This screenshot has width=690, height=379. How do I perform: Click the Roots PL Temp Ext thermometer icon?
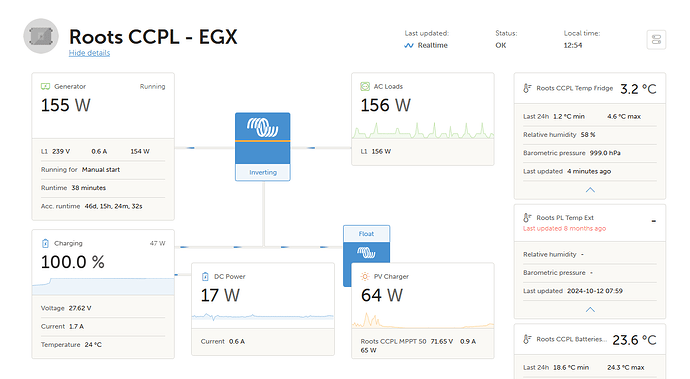click(527, 217)
